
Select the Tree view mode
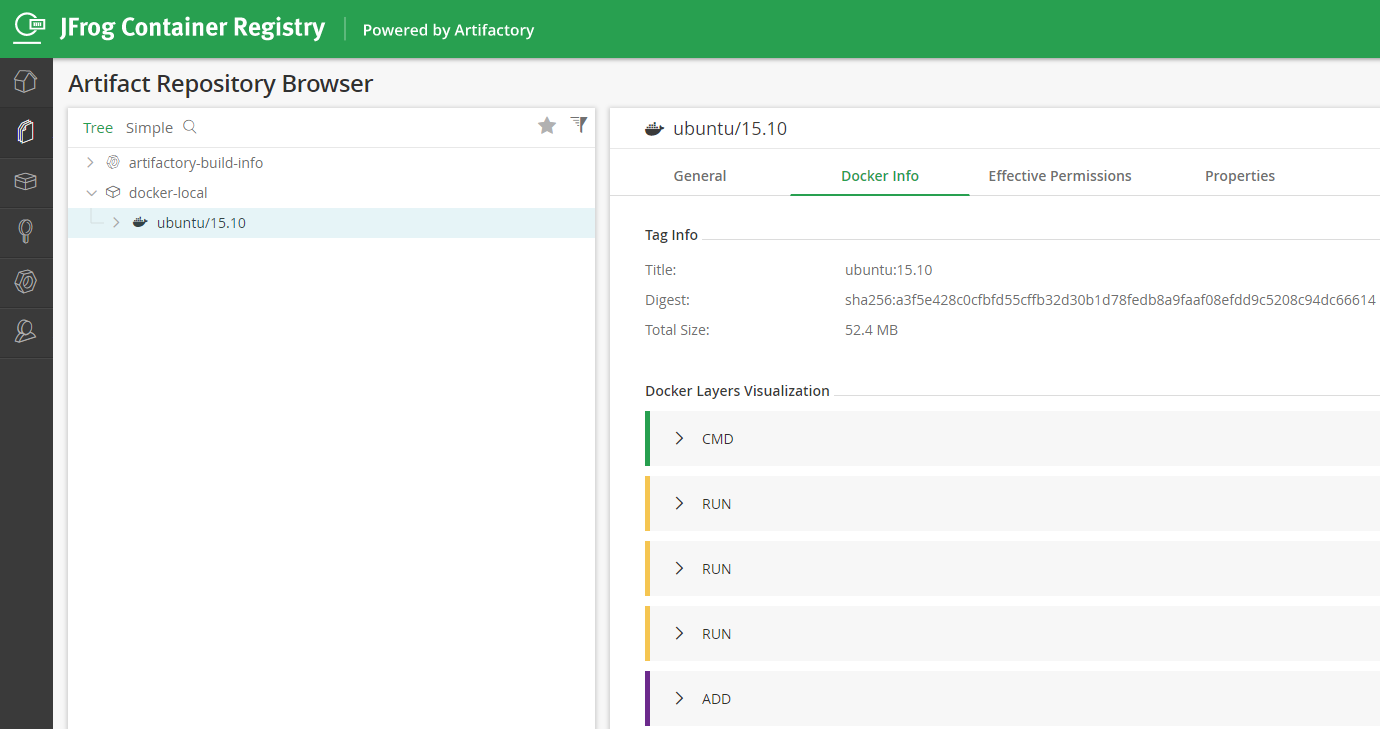pyautogui.click(x=98, y=128)
